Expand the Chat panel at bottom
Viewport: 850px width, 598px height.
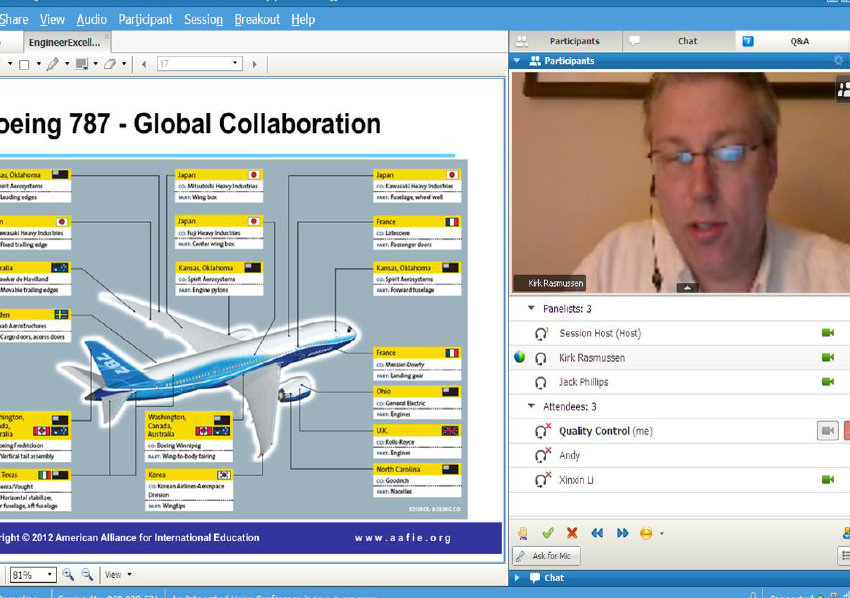click(x=518, y=578)
